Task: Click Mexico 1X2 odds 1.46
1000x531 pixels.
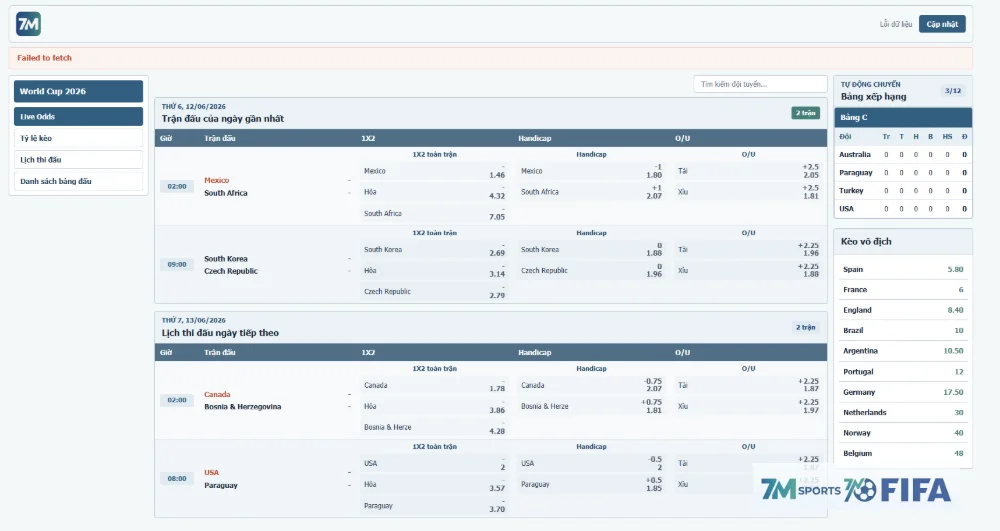Action: point(434,171)
